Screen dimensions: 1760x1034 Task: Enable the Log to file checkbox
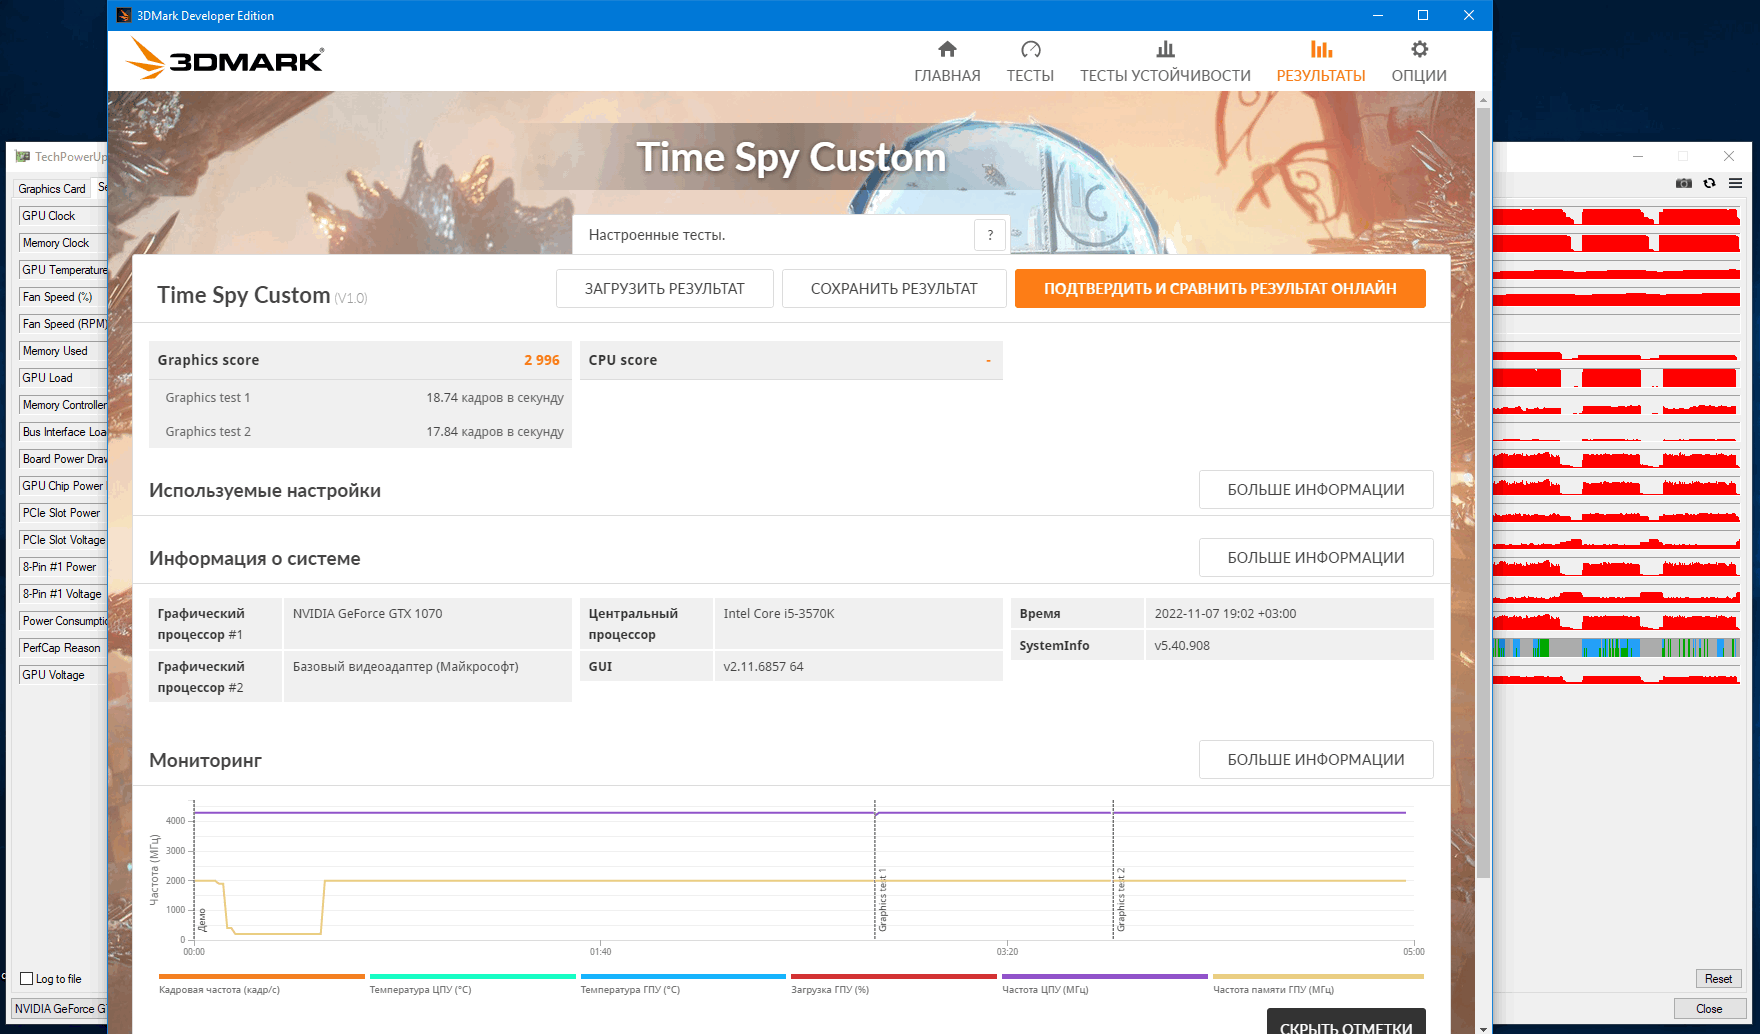coord(27,979)
